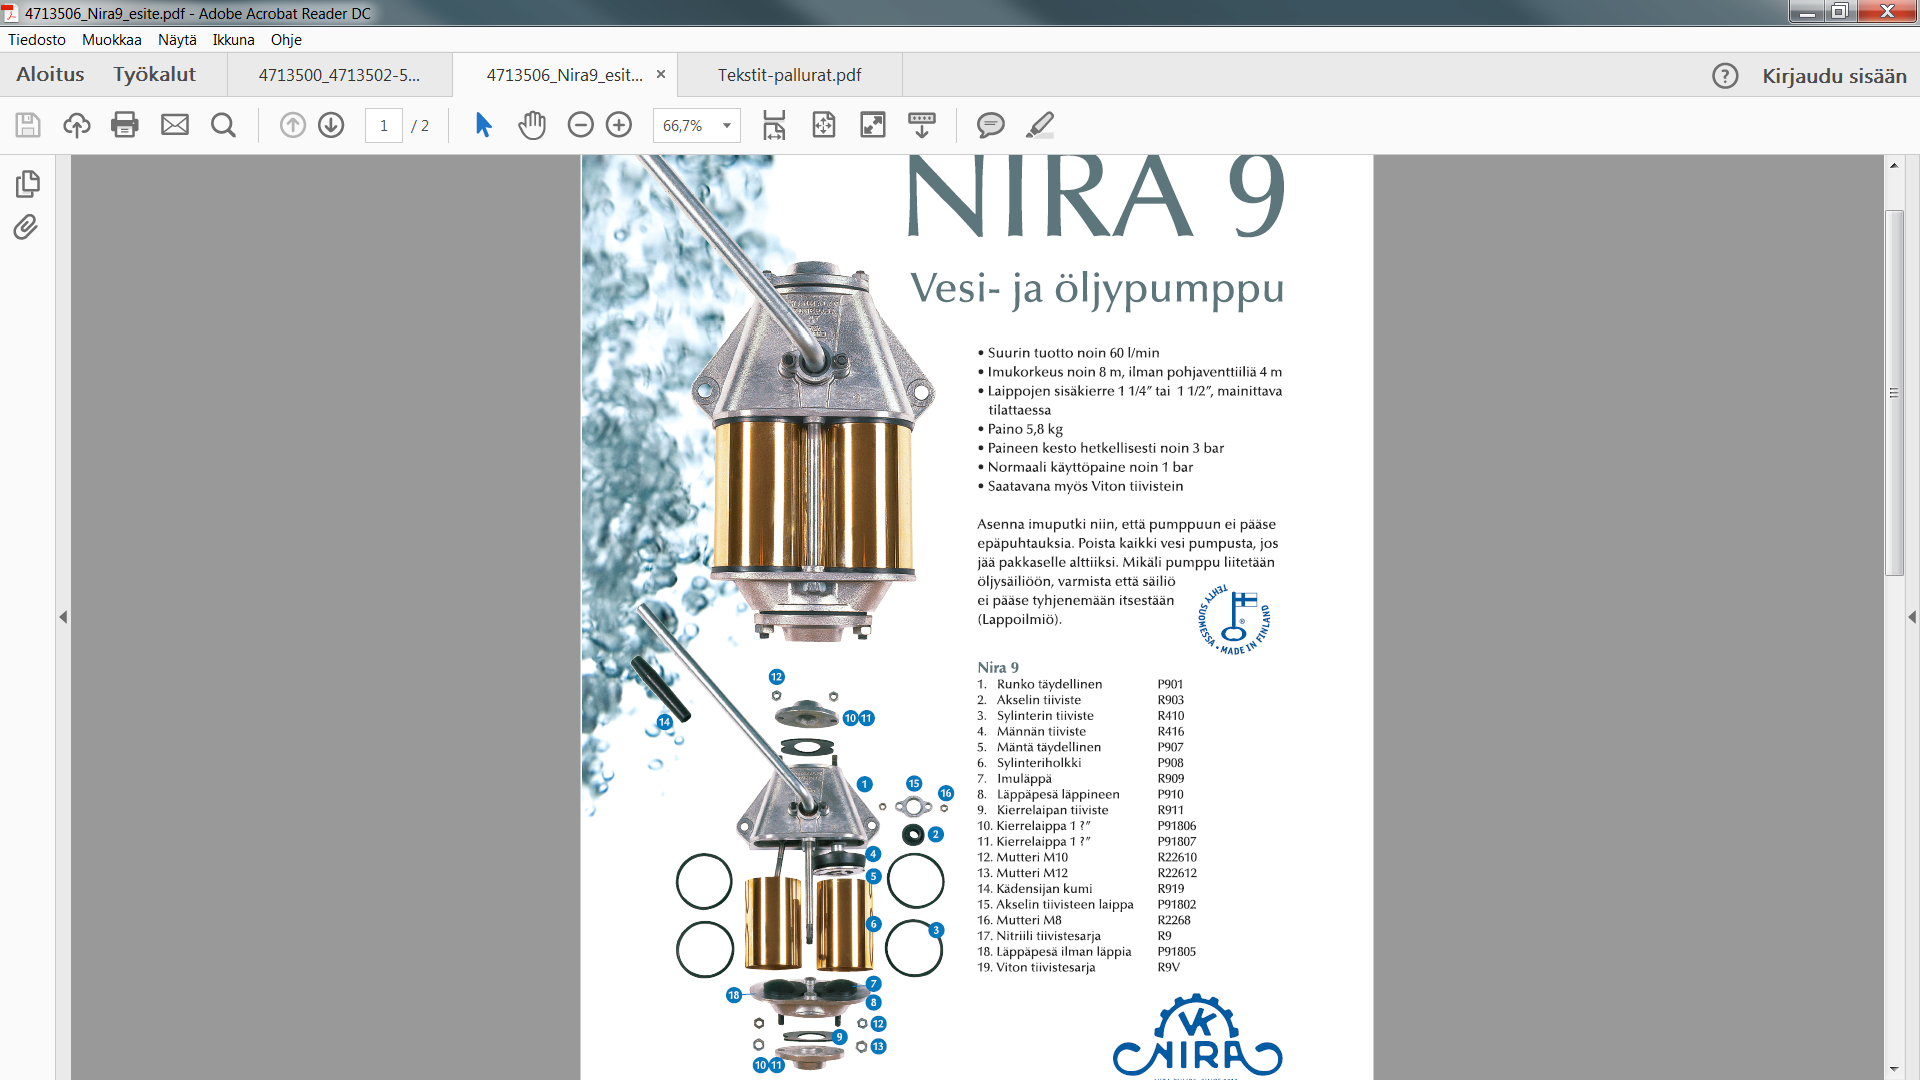Click Kirjaudu sisään sign-in link
Viewport: 1920px width, 1080px height.
[x=1834, y=76]
